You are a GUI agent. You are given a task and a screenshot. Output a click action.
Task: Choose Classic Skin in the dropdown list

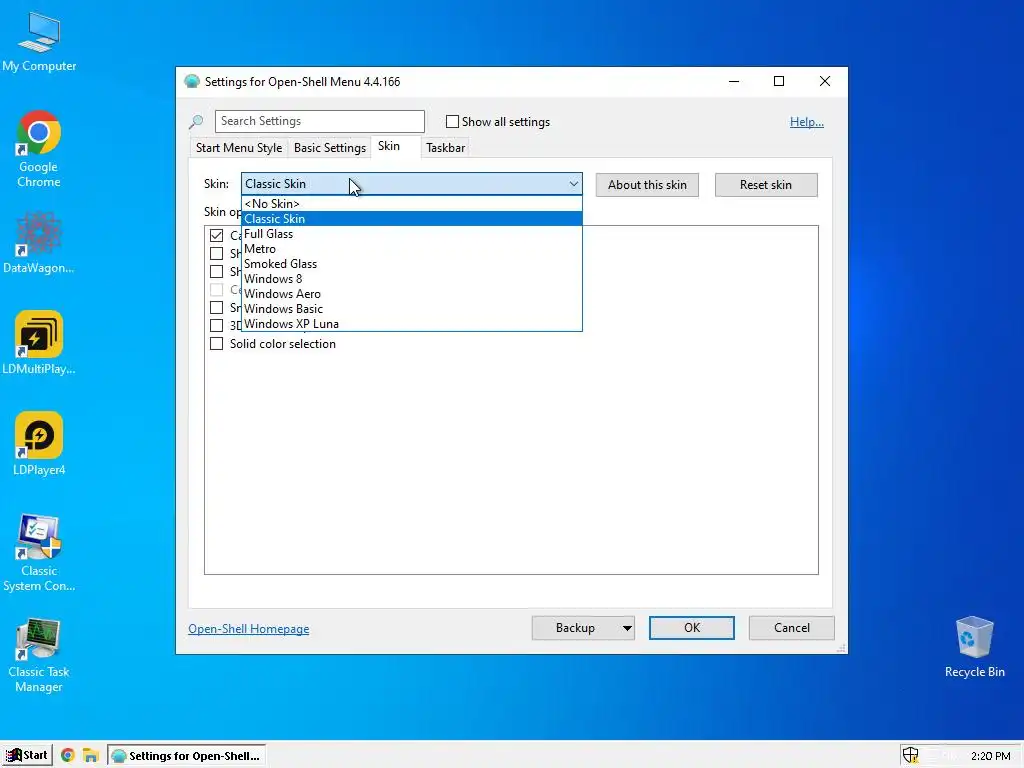(x=411, y=219)
